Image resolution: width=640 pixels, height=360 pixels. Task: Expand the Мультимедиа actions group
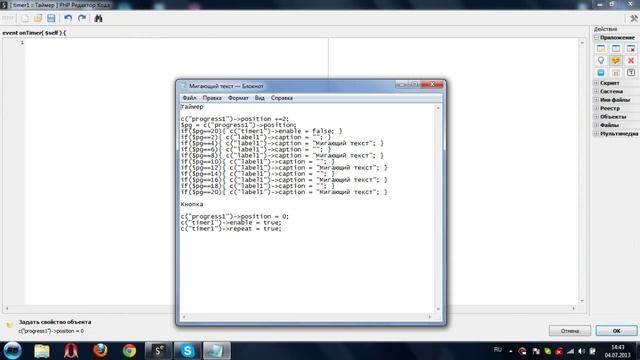pyautogui.click(x=596, y=133)
